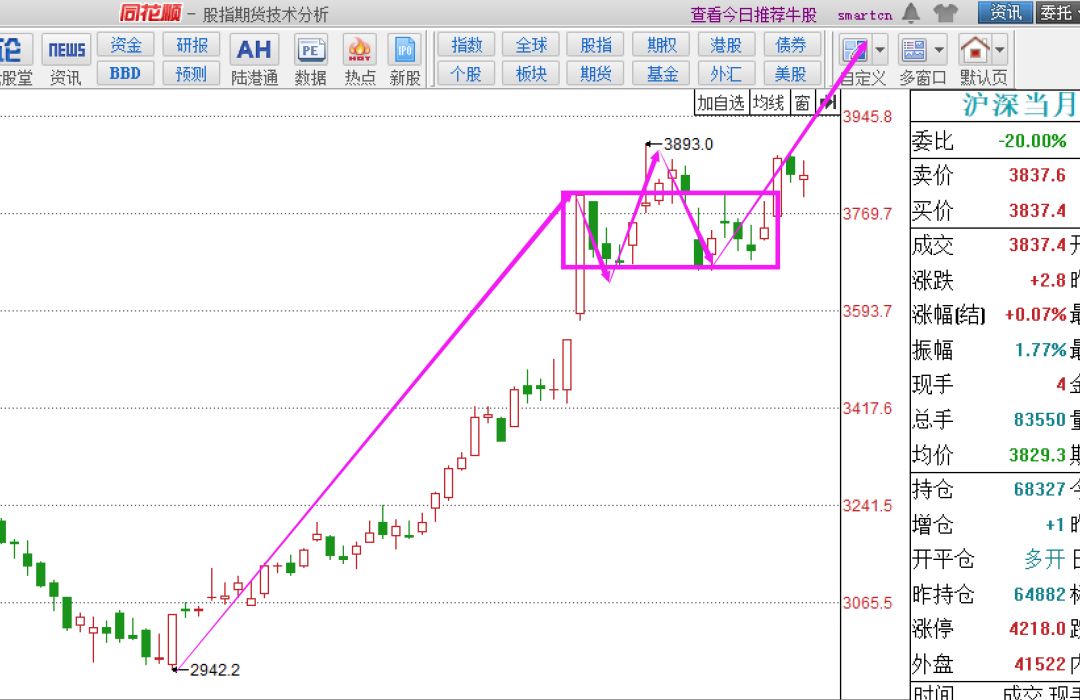Expand the 自定义 dropdown arrow
This screenshot has width=1080, height=700.
[880, 49]
